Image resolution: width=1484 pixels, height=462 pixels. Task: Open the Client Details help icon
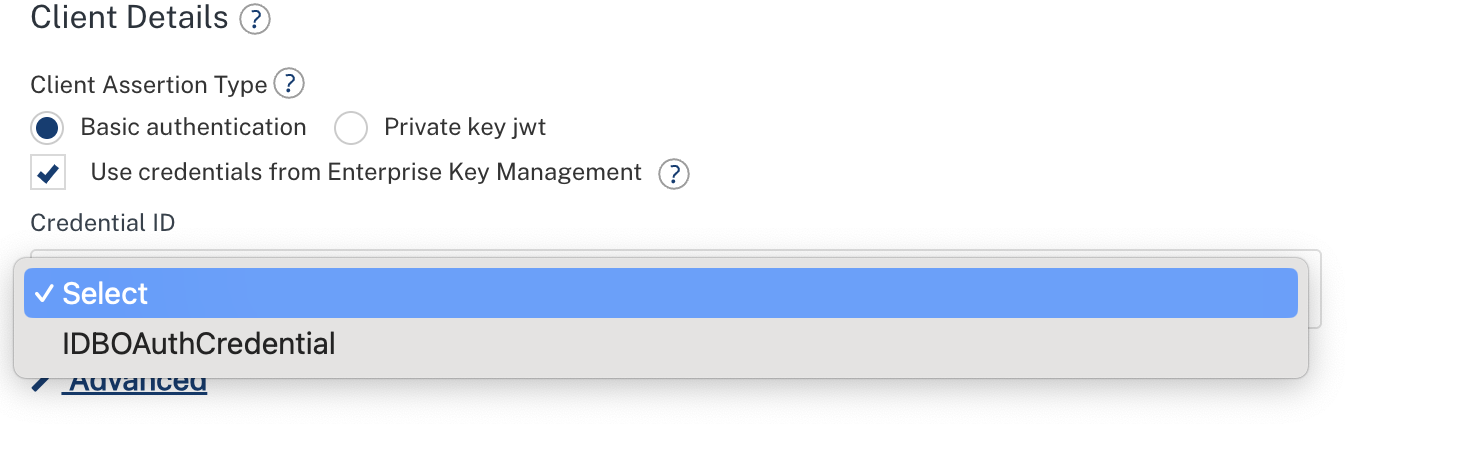[x=255, y=19]
